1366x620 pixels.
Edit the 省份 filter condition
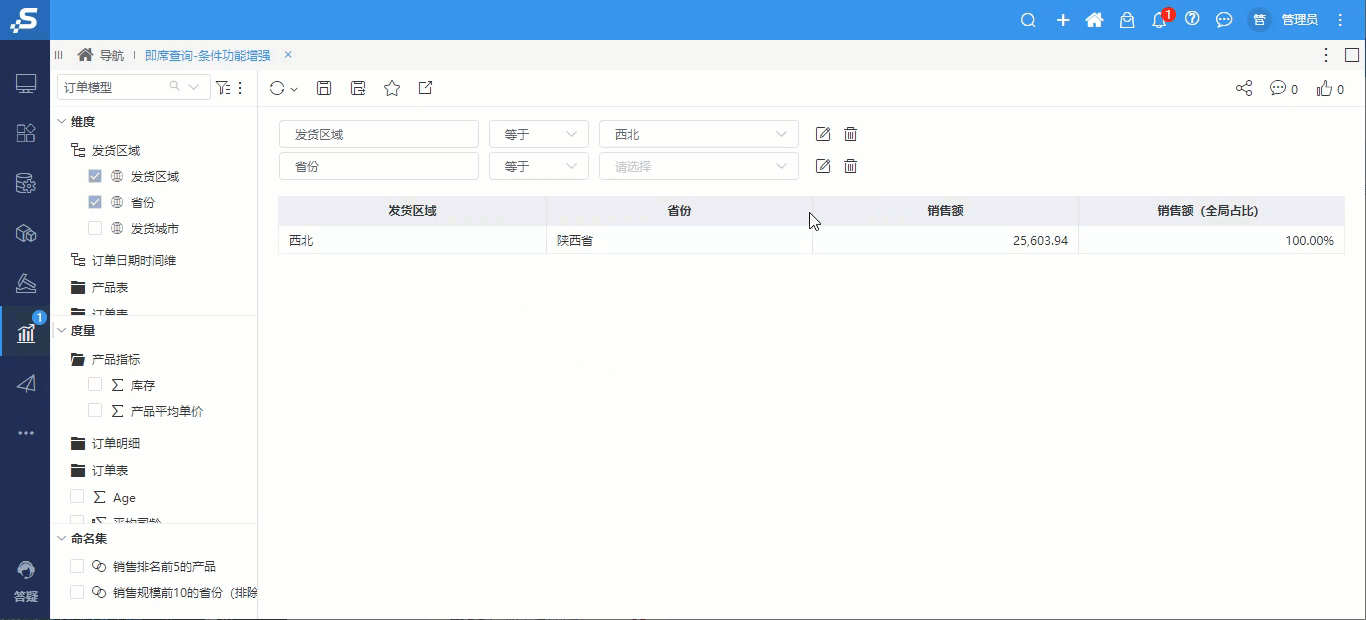(823, 166)
